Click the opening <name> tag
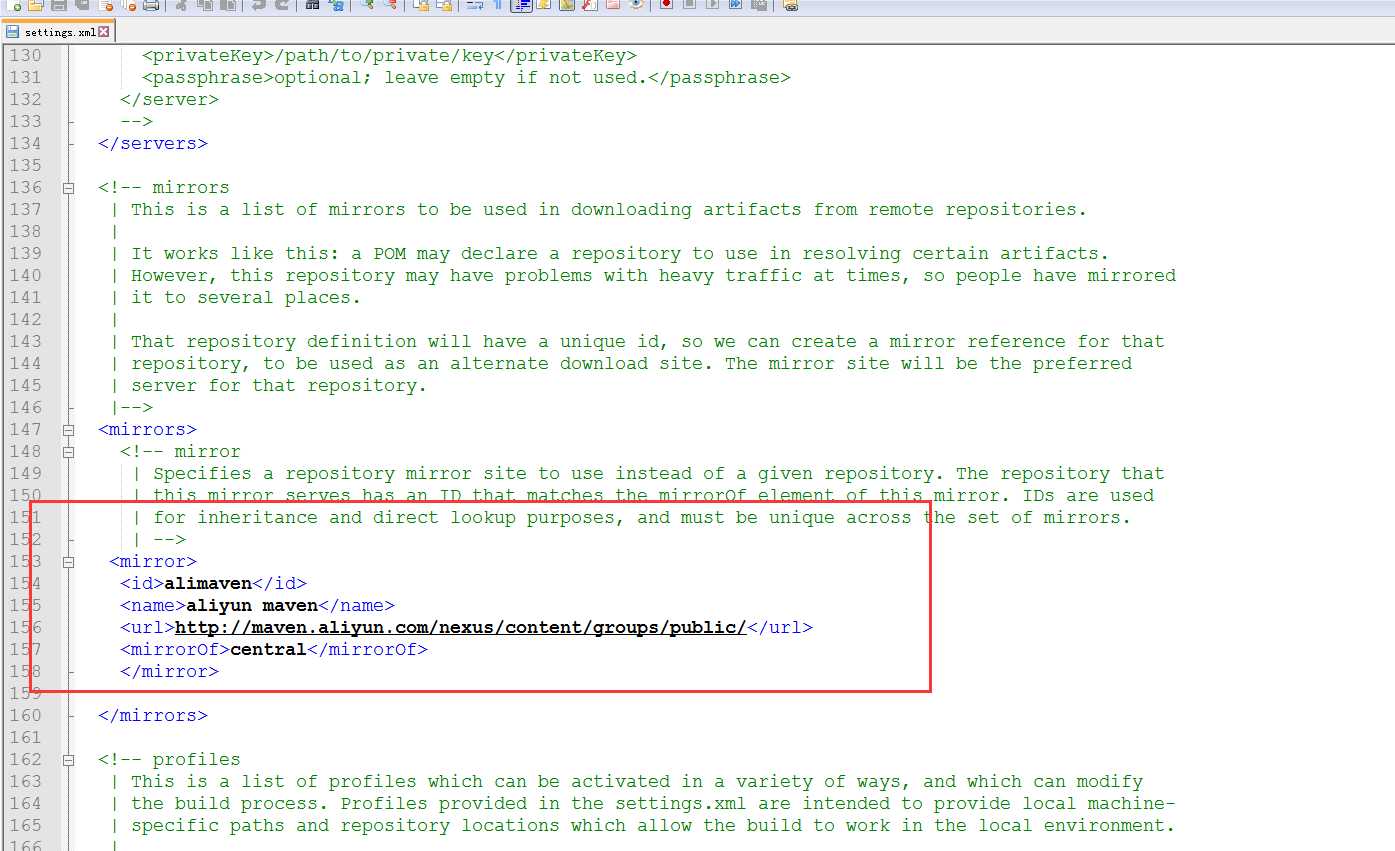Image resolution: width=1395 pixels, height=851 pixels. click(153, 605)
